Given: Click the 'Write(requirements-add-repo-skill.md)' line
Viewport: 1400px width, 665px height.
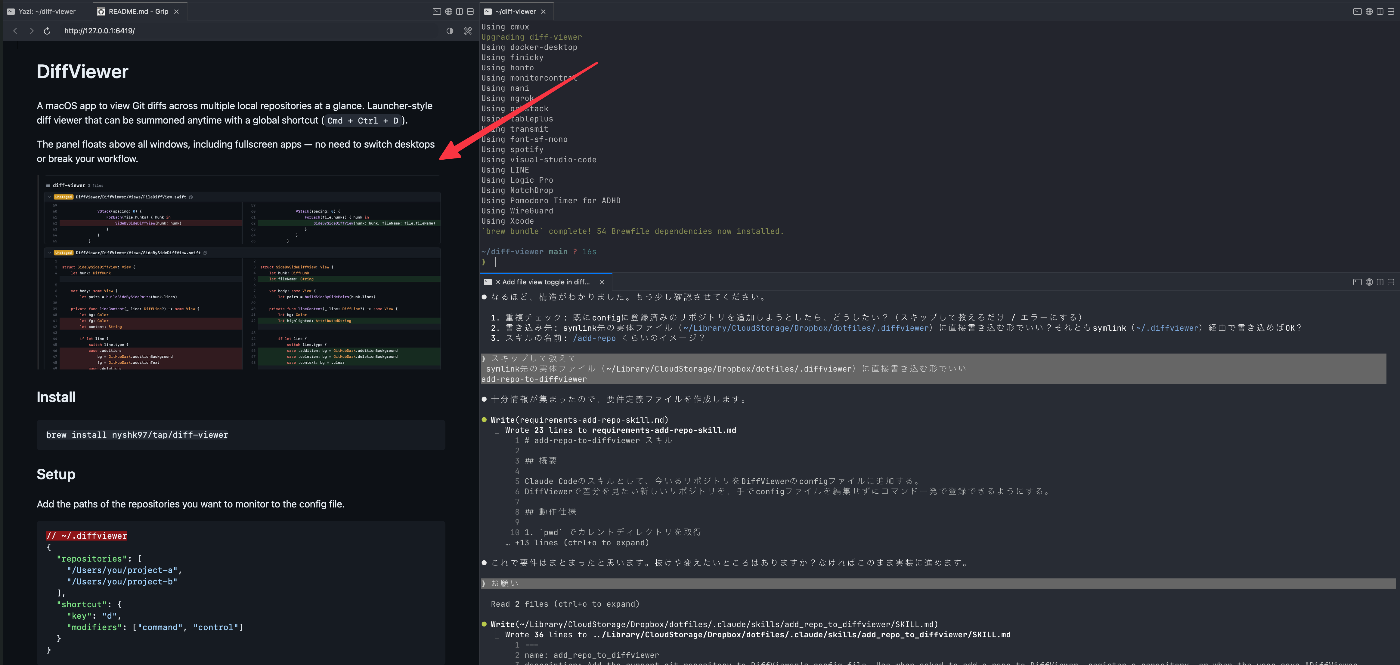Looking at the screenshot, I should [x=579, y=419].
